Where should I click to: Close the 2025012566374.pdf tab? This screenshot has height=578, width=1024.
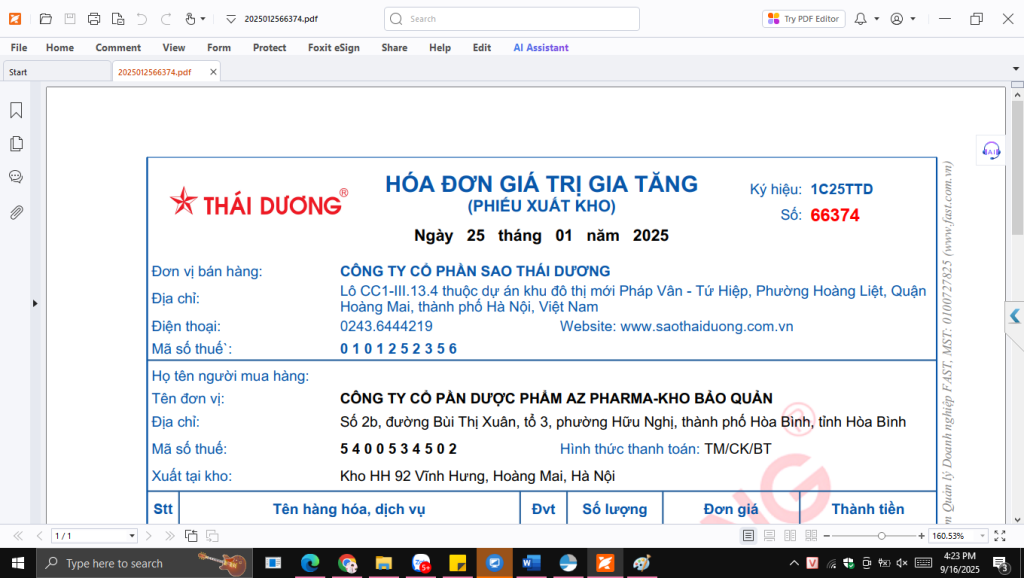click(x=213, y=72)
